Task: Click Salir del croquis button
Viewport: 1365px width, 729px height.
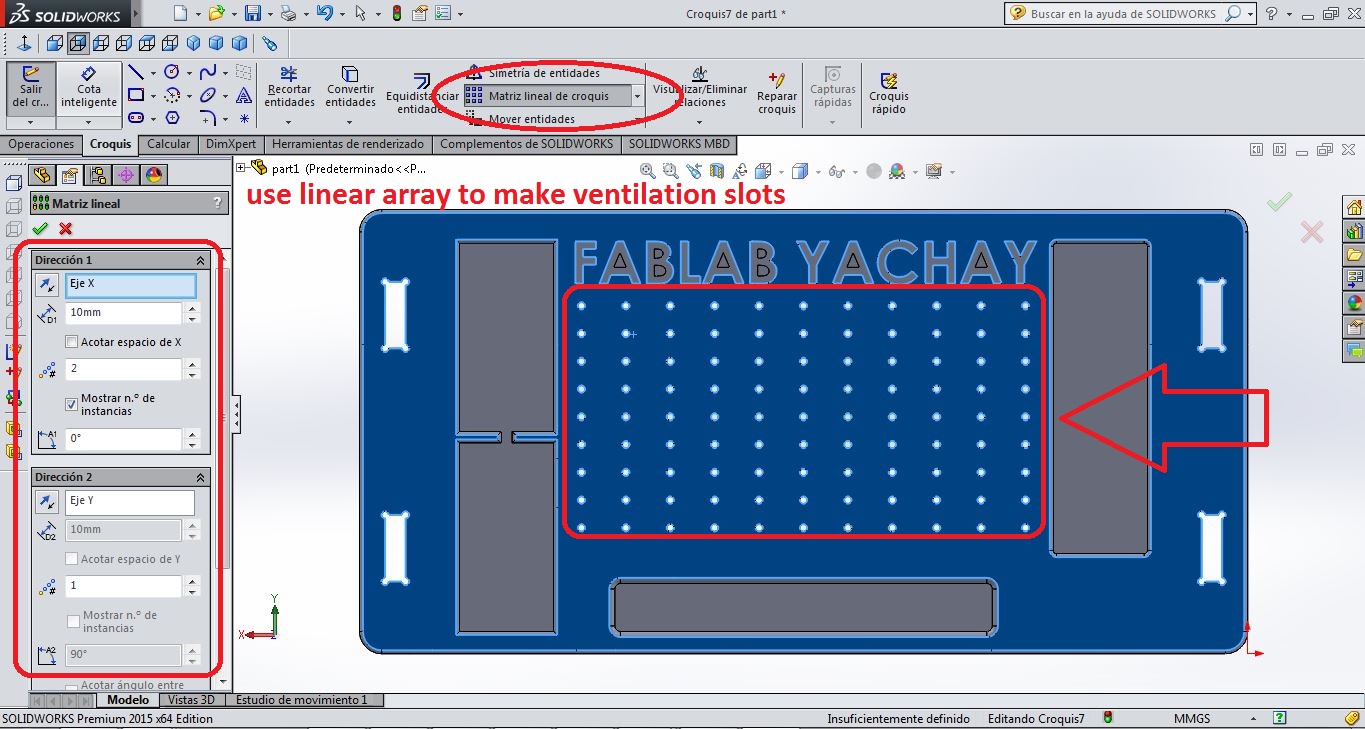Action: pyautogui.click(x=31, y=88)
